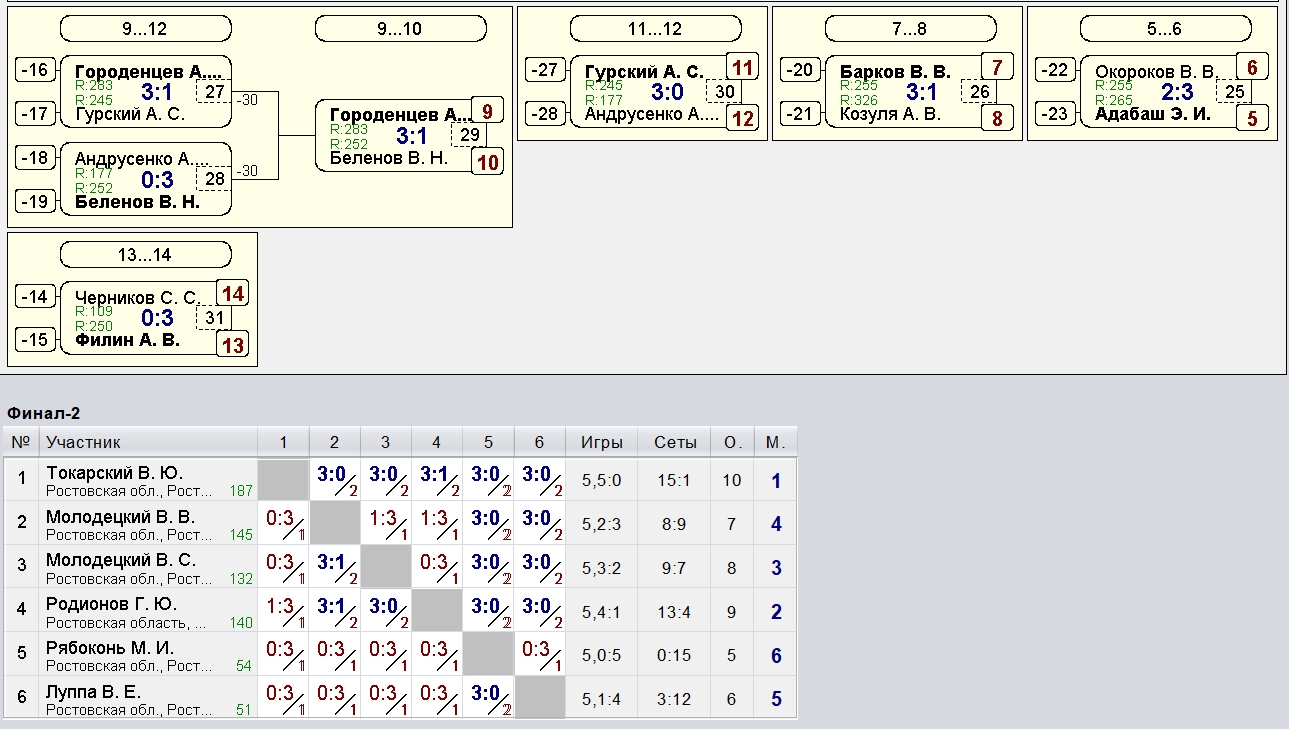Click place badge 12
Screen dimensions: 1289x729
[x=742, y=119]
